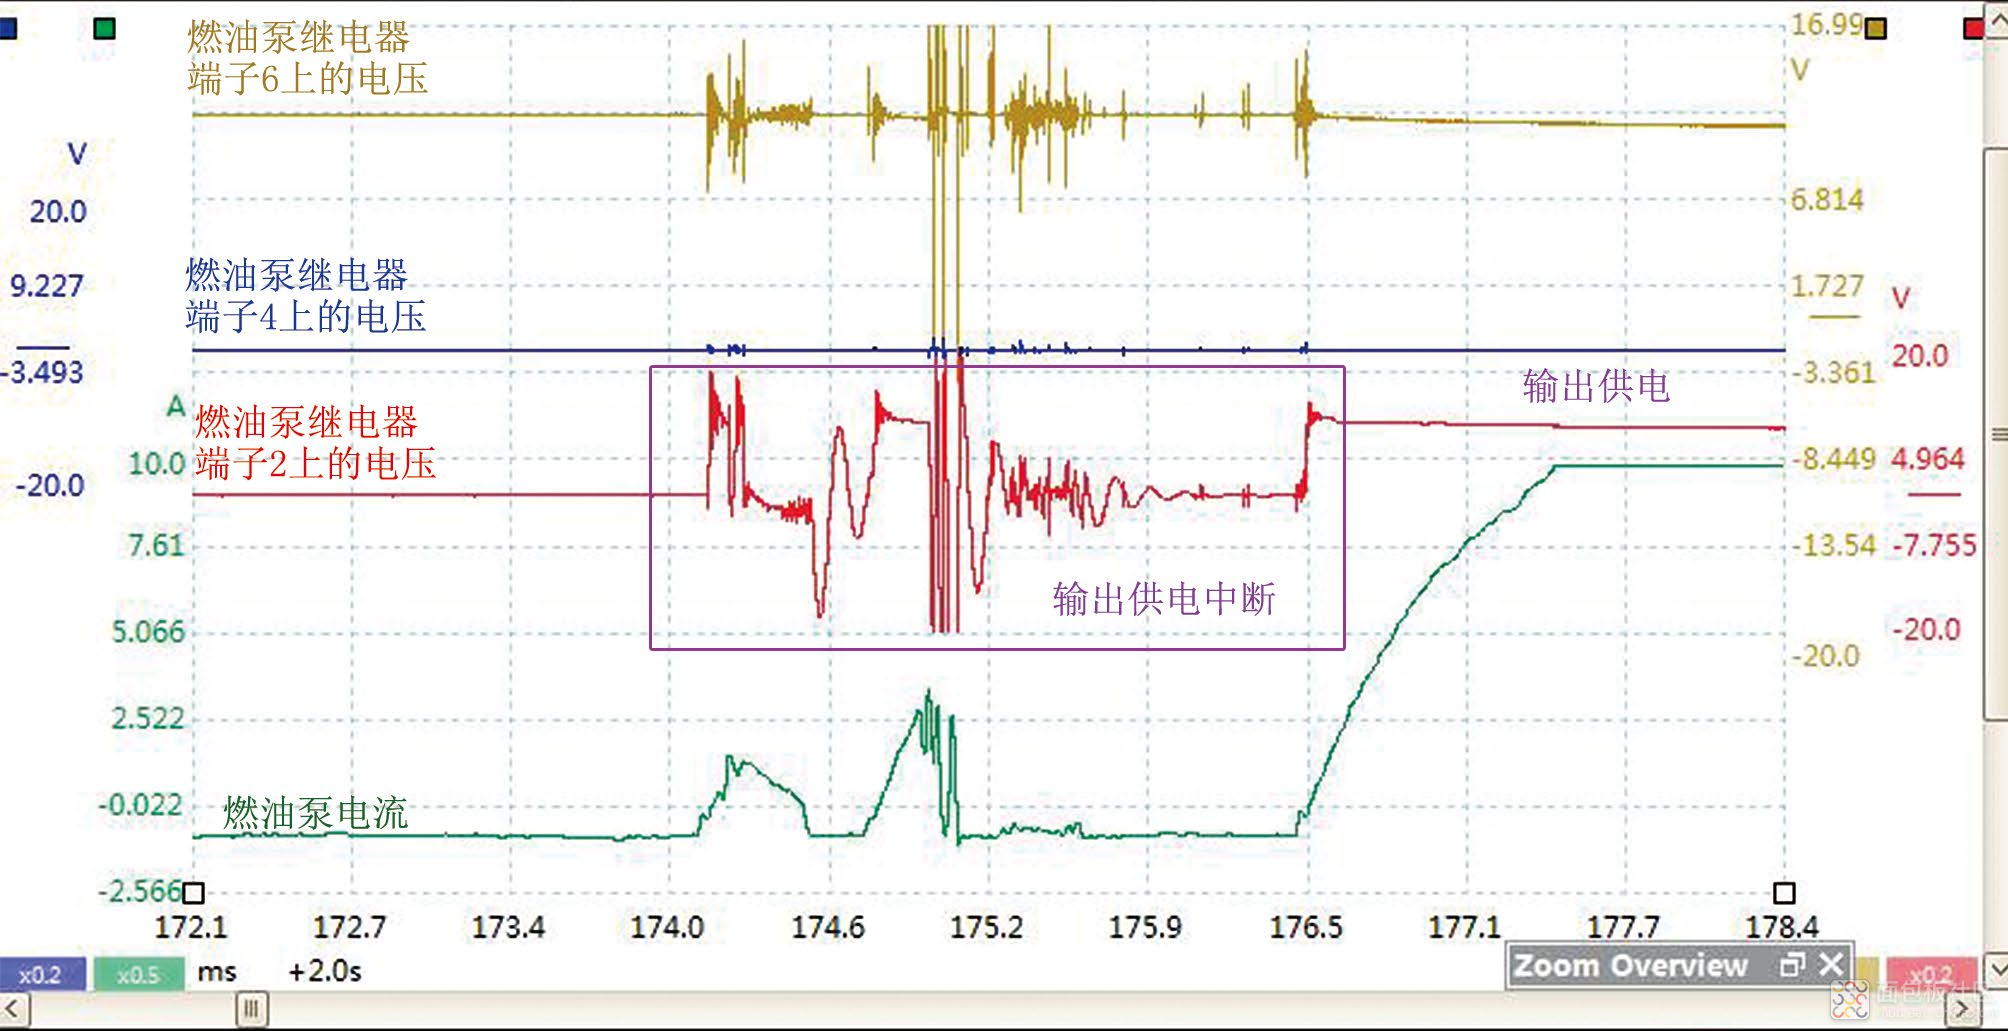Click the -7.755 red axis value
The width and height of the screenshot is (2008, 1031).
click(1934, 546)
